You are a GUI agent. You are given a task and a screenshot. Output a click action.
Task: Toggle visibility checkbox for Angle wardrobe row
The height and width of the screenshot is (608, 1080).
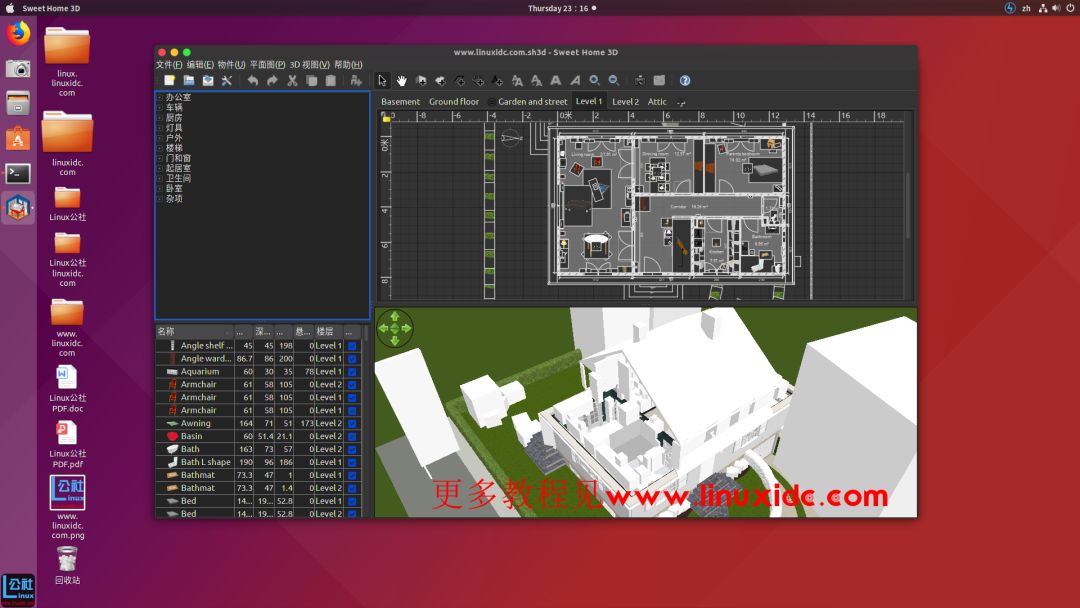pos(352,359)
